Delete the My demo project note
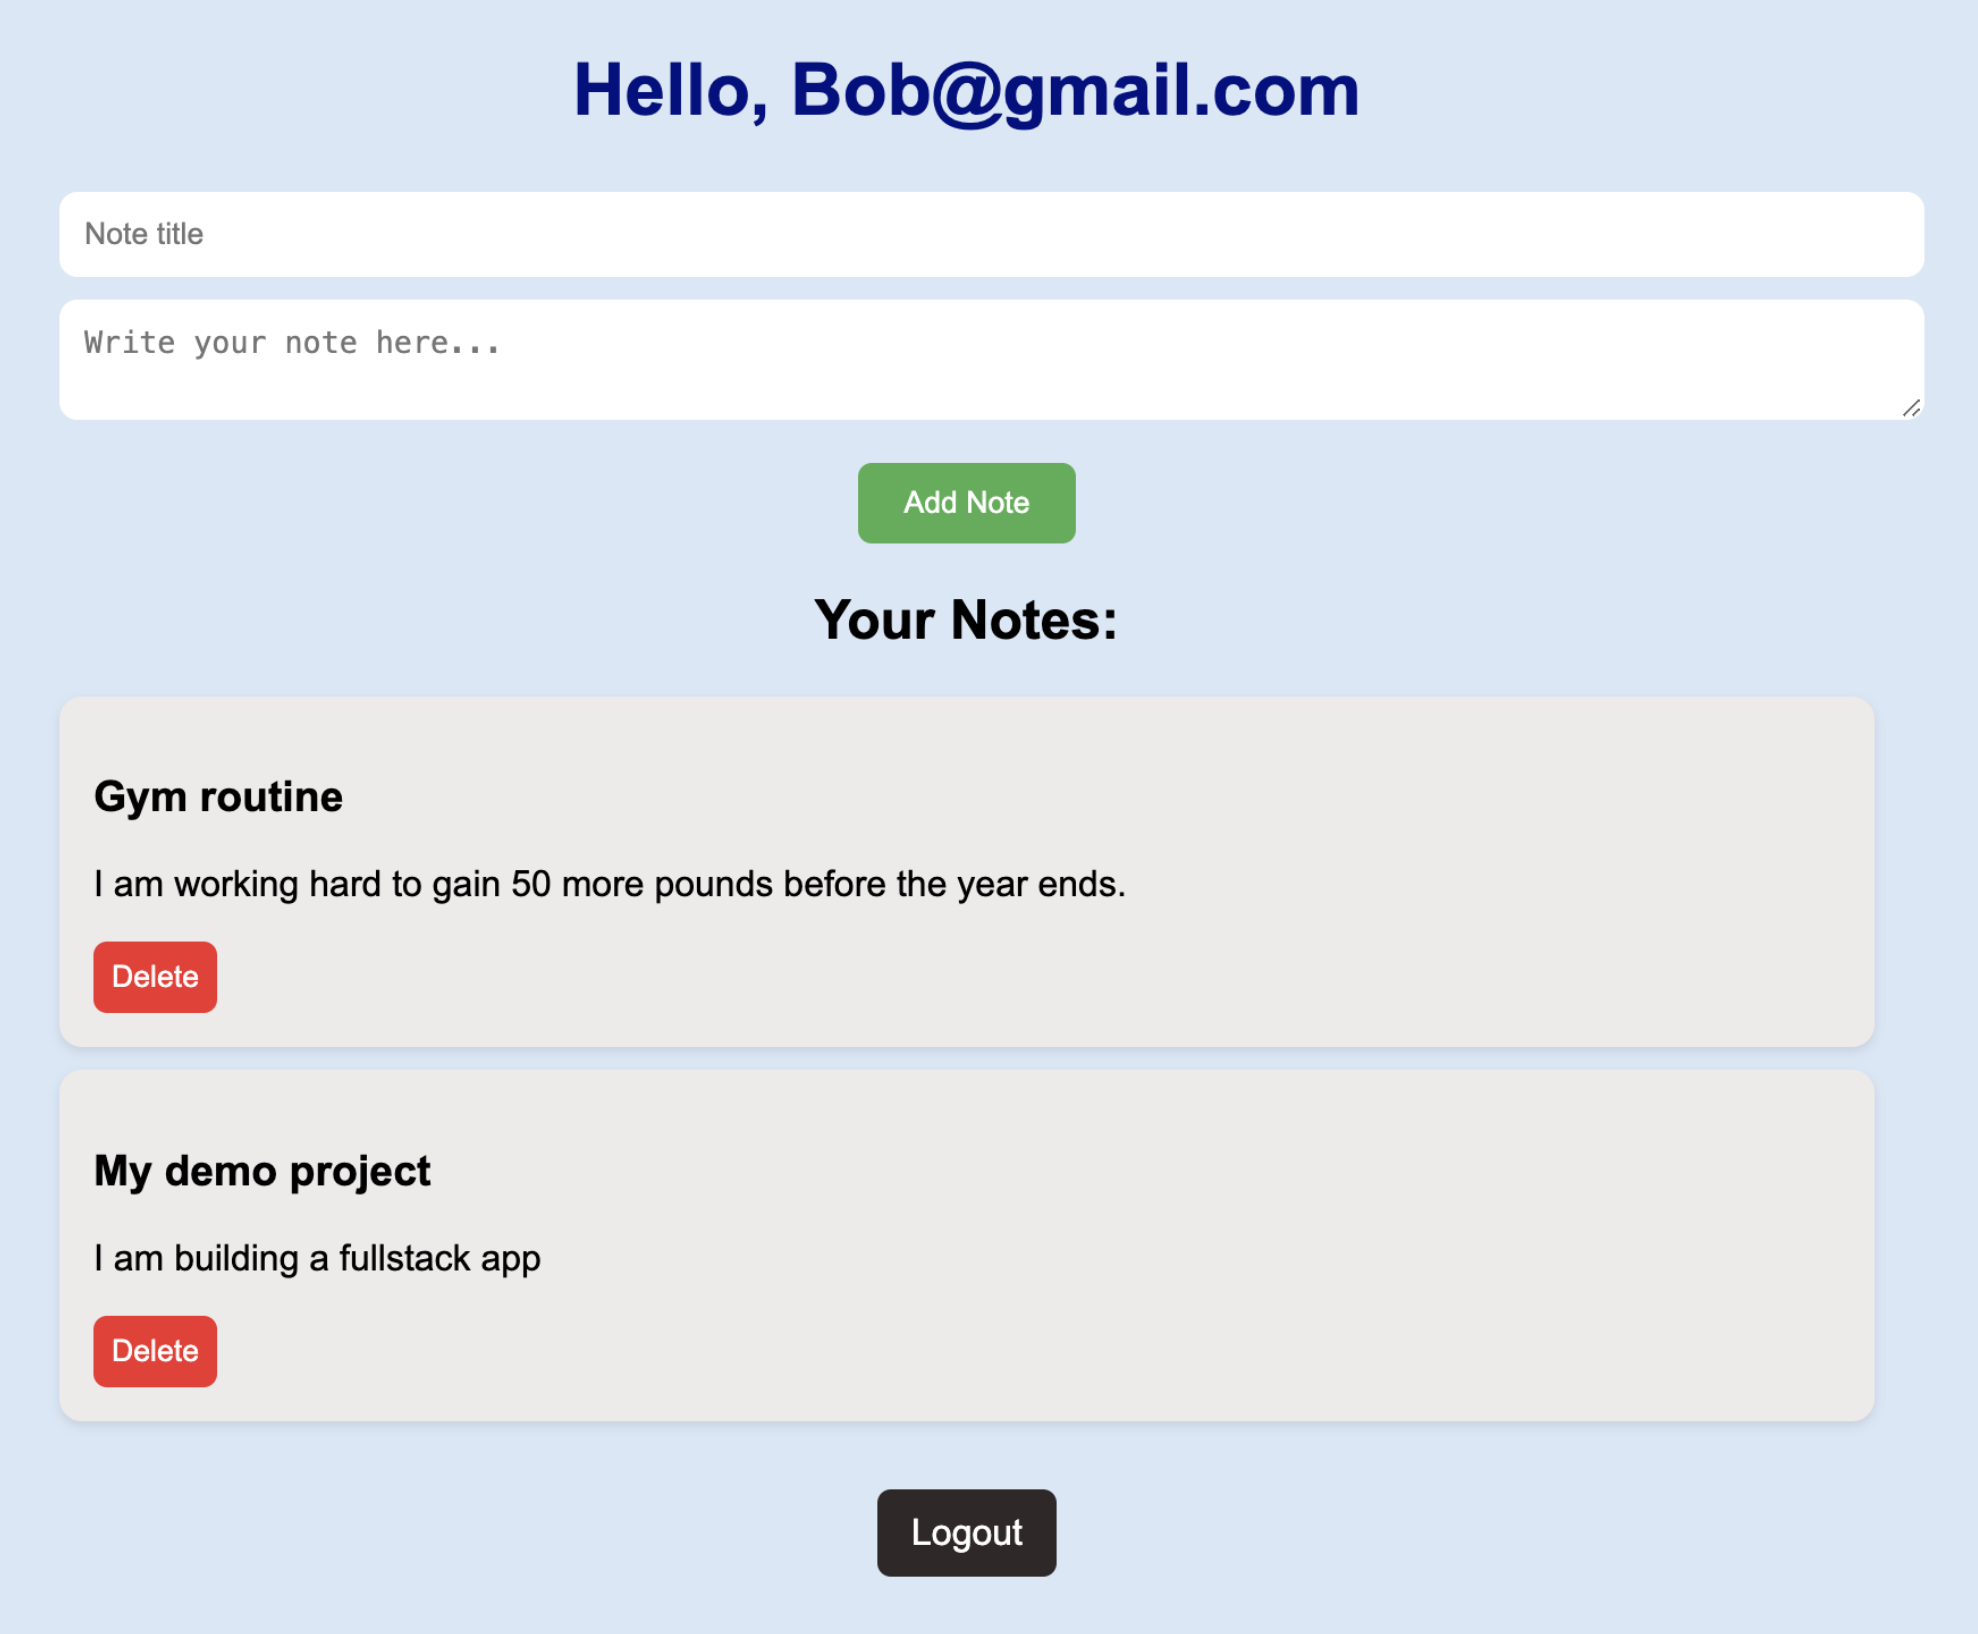Screen dimensions: 1978x1634 click(155, 1351)
